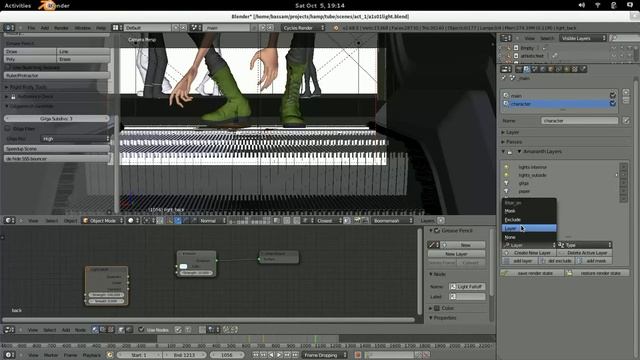
Task: Toggle the main render layer checkbox
Action: click(612, 96)
